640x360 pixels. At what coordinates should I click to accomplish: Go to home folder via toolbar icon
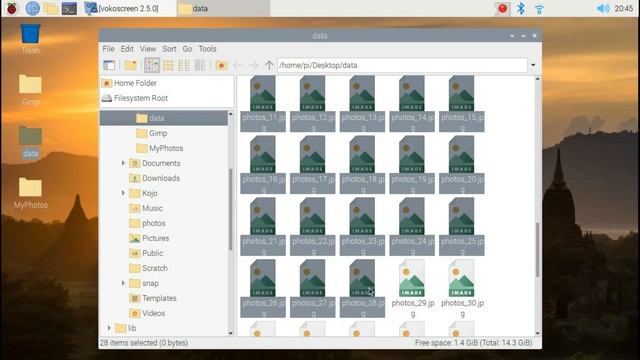[x=221, y=65]
